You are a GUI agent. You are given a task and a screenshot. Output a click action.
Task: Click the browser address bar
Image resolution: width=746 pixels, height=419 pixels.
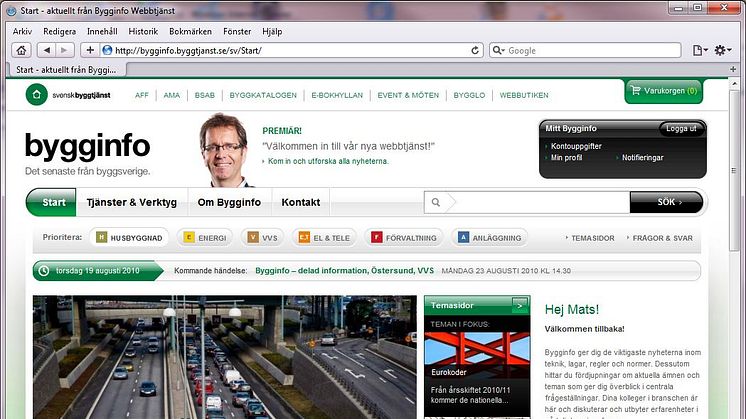pos(290,50)
